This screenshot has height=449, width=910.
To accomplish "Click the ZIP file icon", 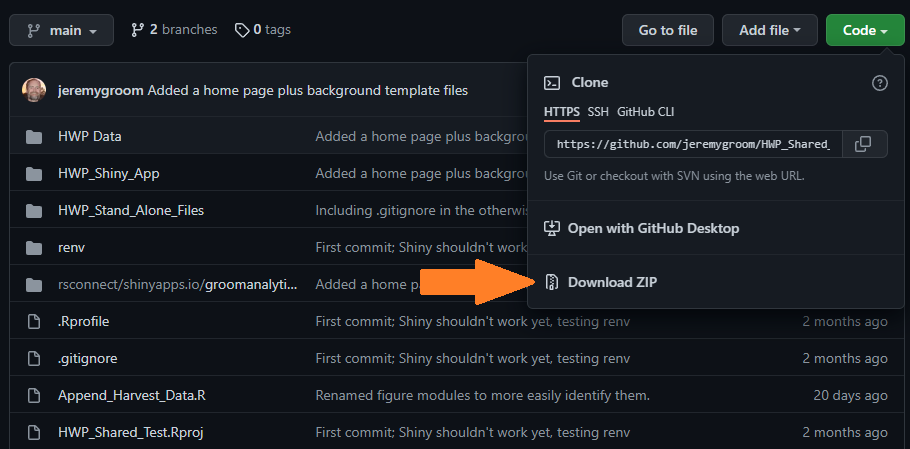I will 551,283.
